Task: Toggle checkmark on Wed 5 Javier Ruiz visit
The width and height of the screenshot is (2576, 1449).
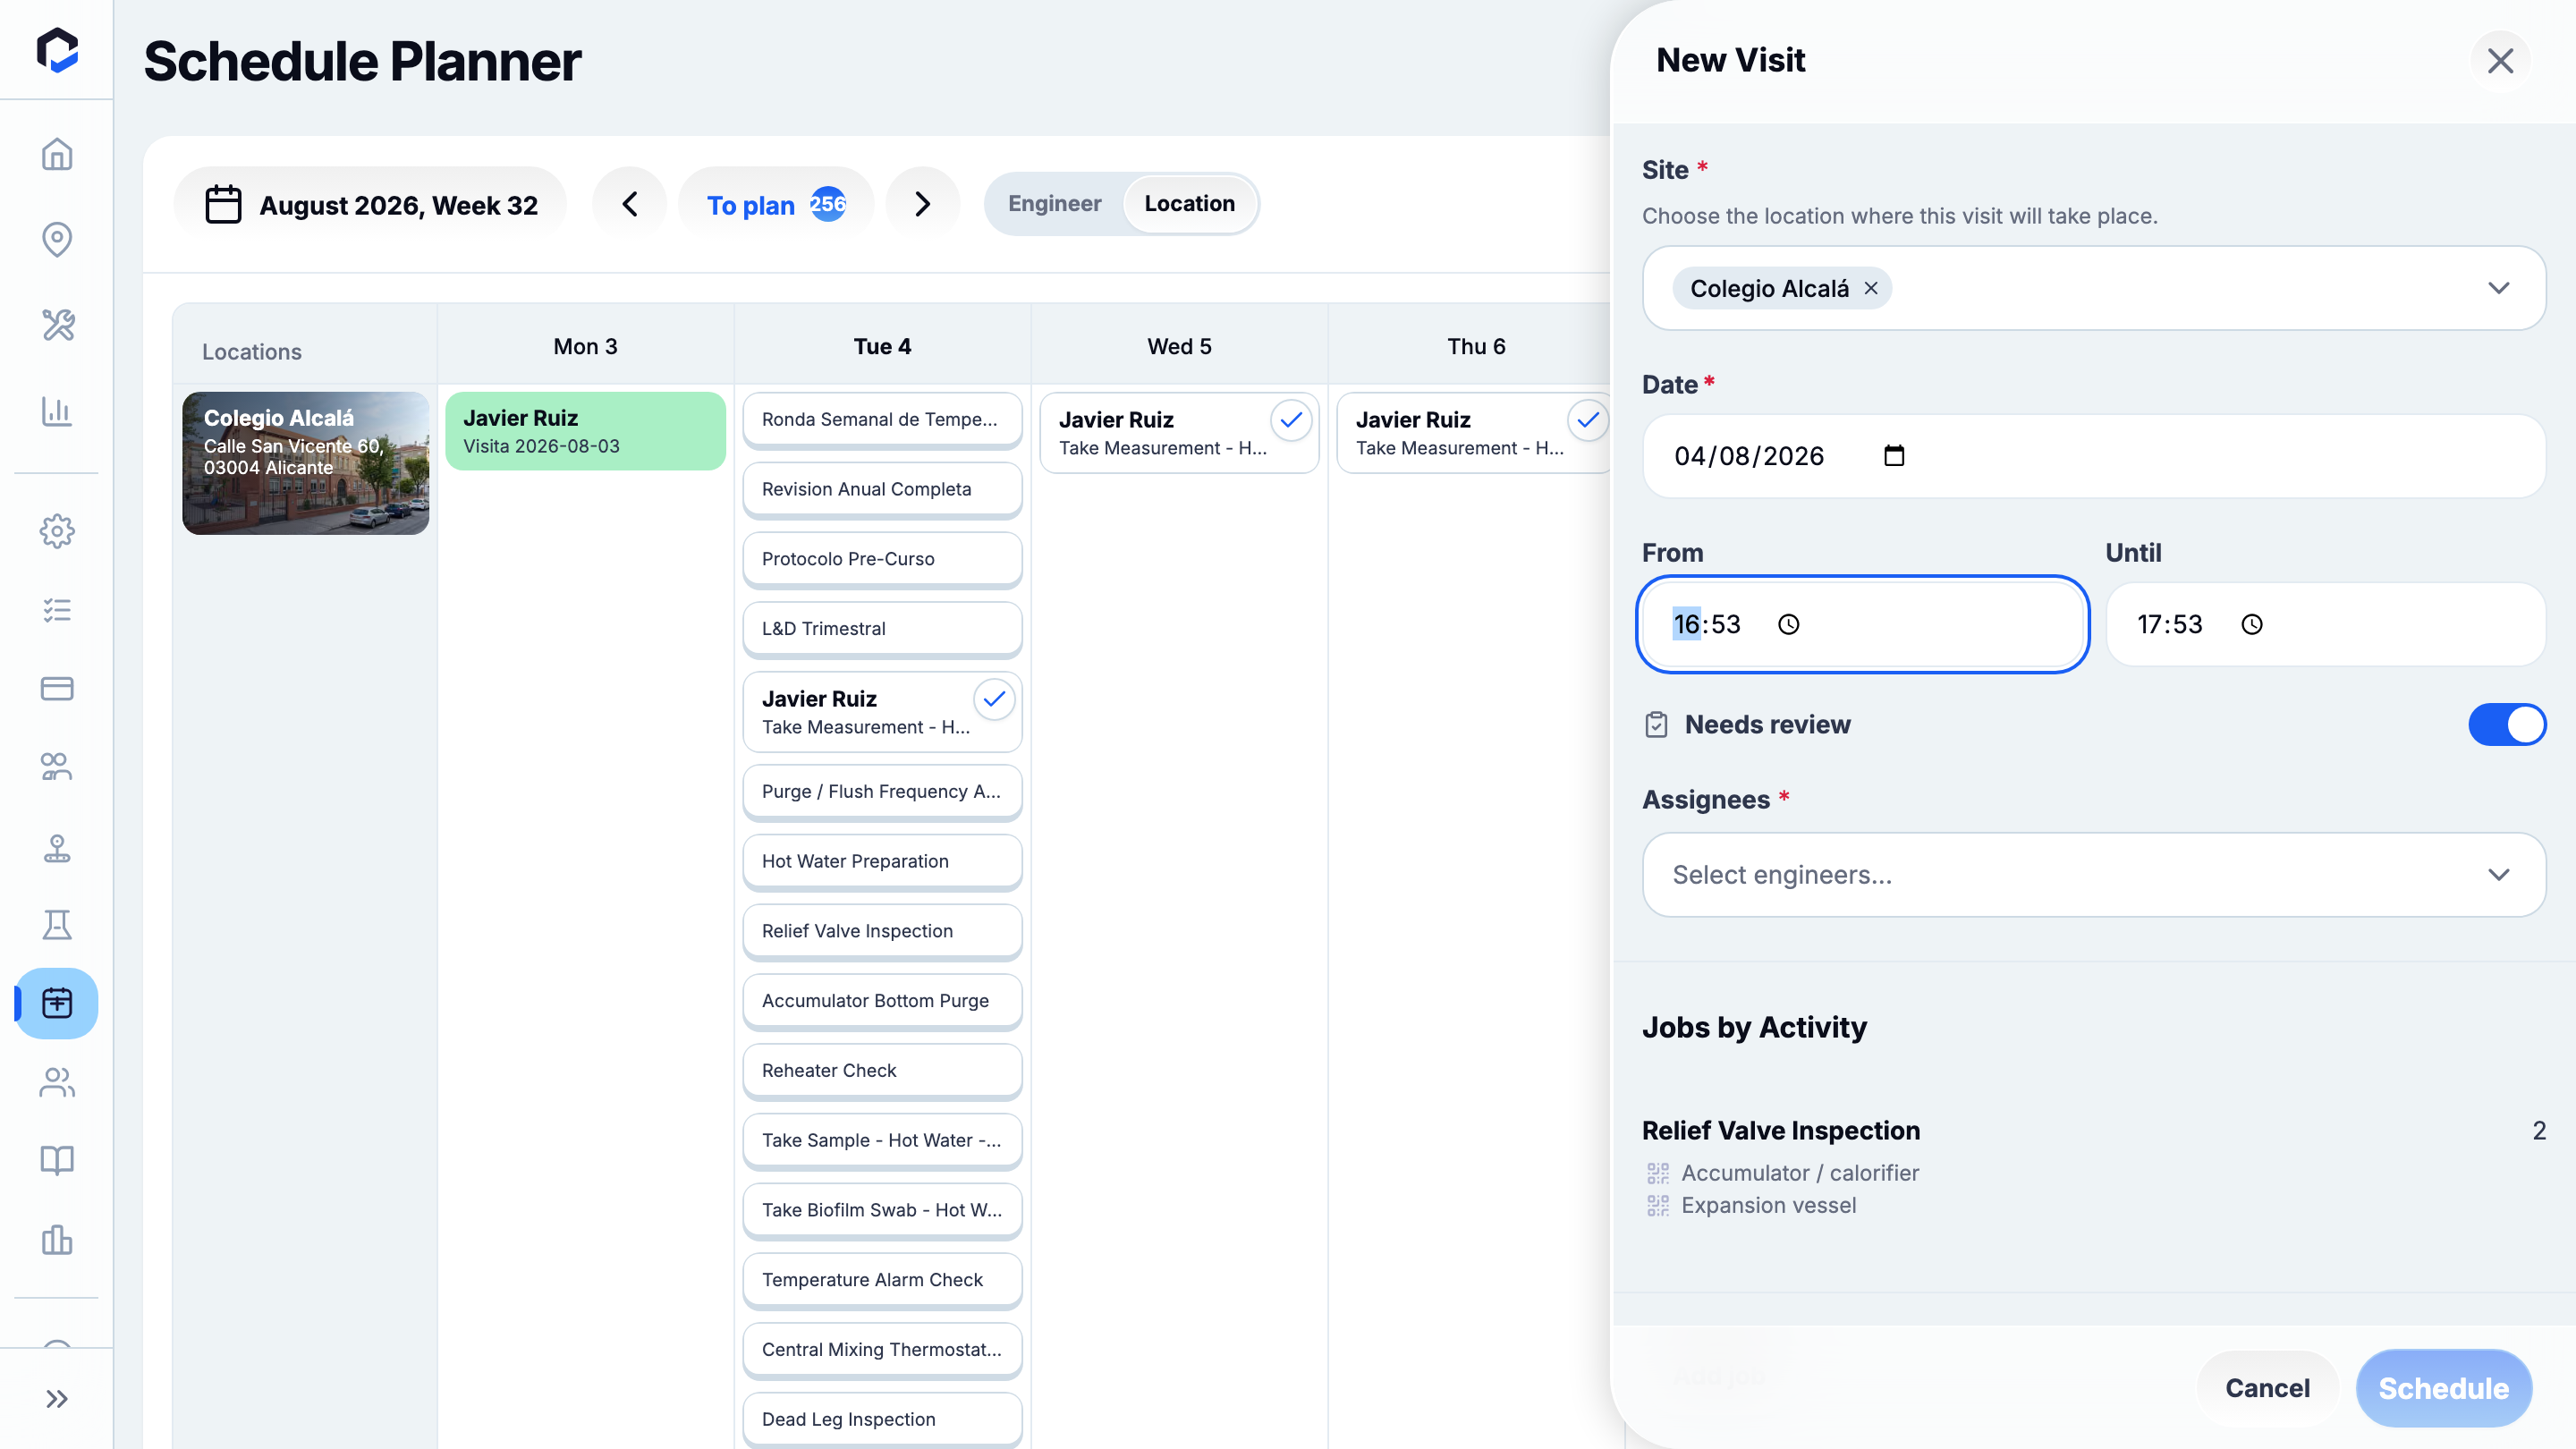Action: coord(1291,419)
